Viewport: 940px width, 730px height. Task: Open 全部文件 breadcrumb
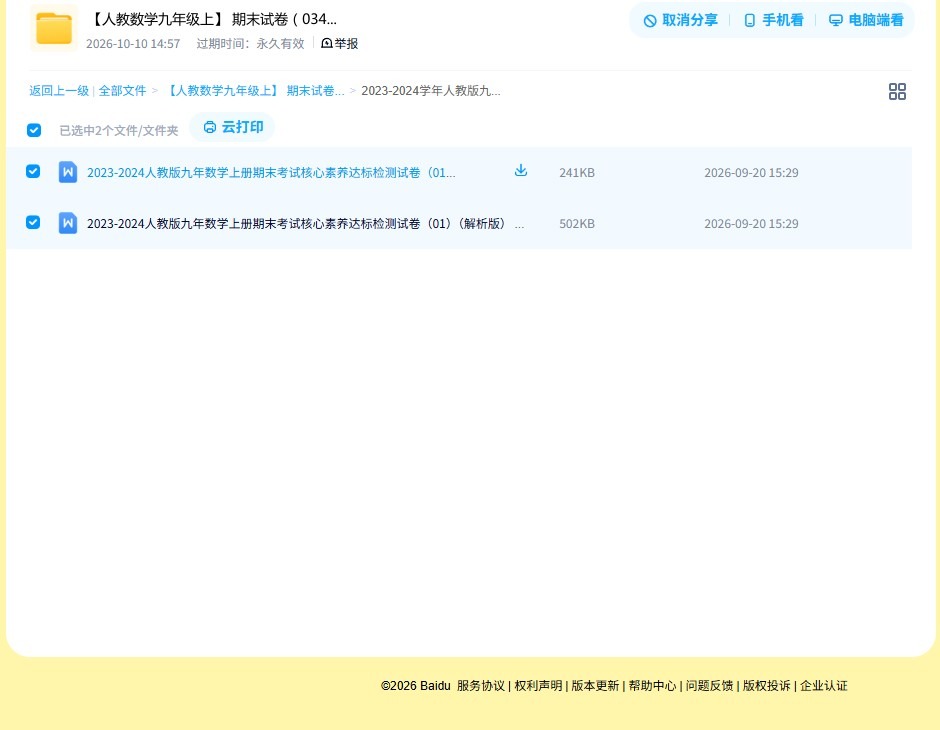point(122,91)
